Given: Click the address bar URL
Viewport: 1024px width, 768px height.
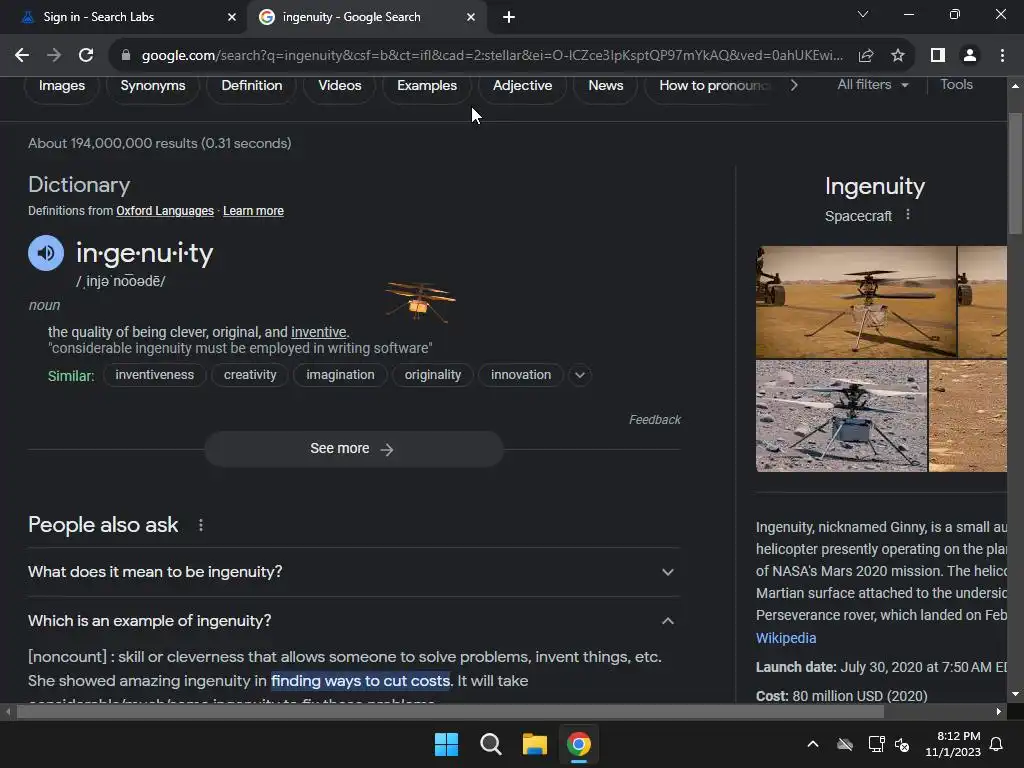Looking at the screenshot, I should click(x=492, y=56).
